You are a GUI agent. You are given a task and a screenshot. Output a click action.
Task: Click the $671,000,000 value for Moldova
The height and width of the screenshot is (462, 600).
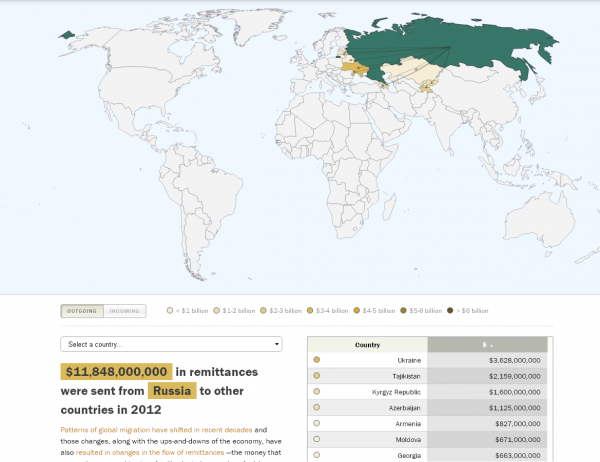[518, 440]
